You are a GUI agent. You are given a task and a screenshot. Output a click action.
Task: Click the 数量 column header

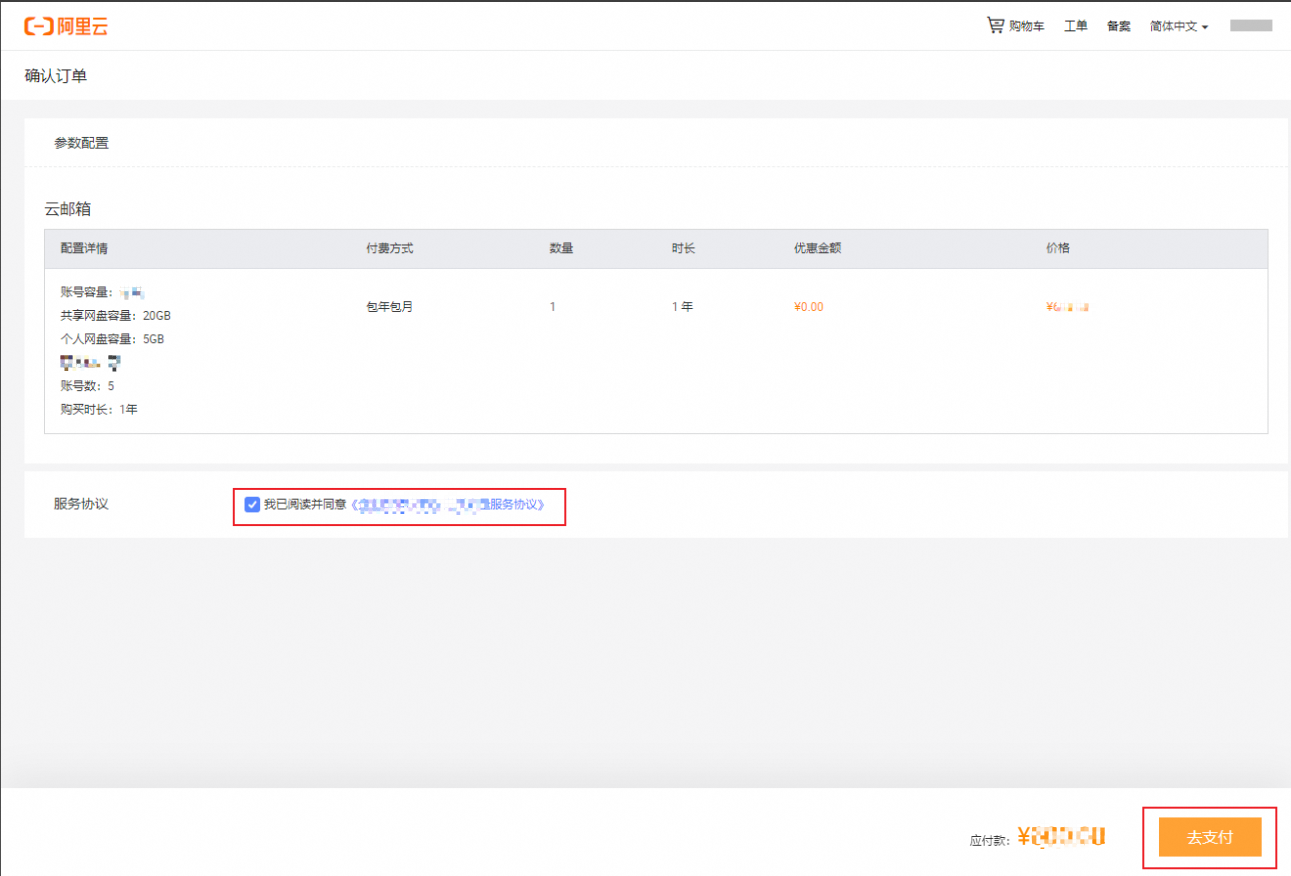tap(561, 248)
